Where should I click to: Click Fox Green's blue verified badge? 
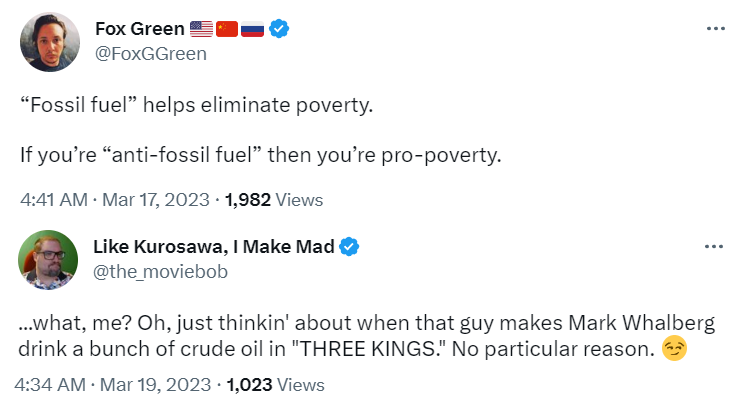pyautogui.click(x=281, y=29)
